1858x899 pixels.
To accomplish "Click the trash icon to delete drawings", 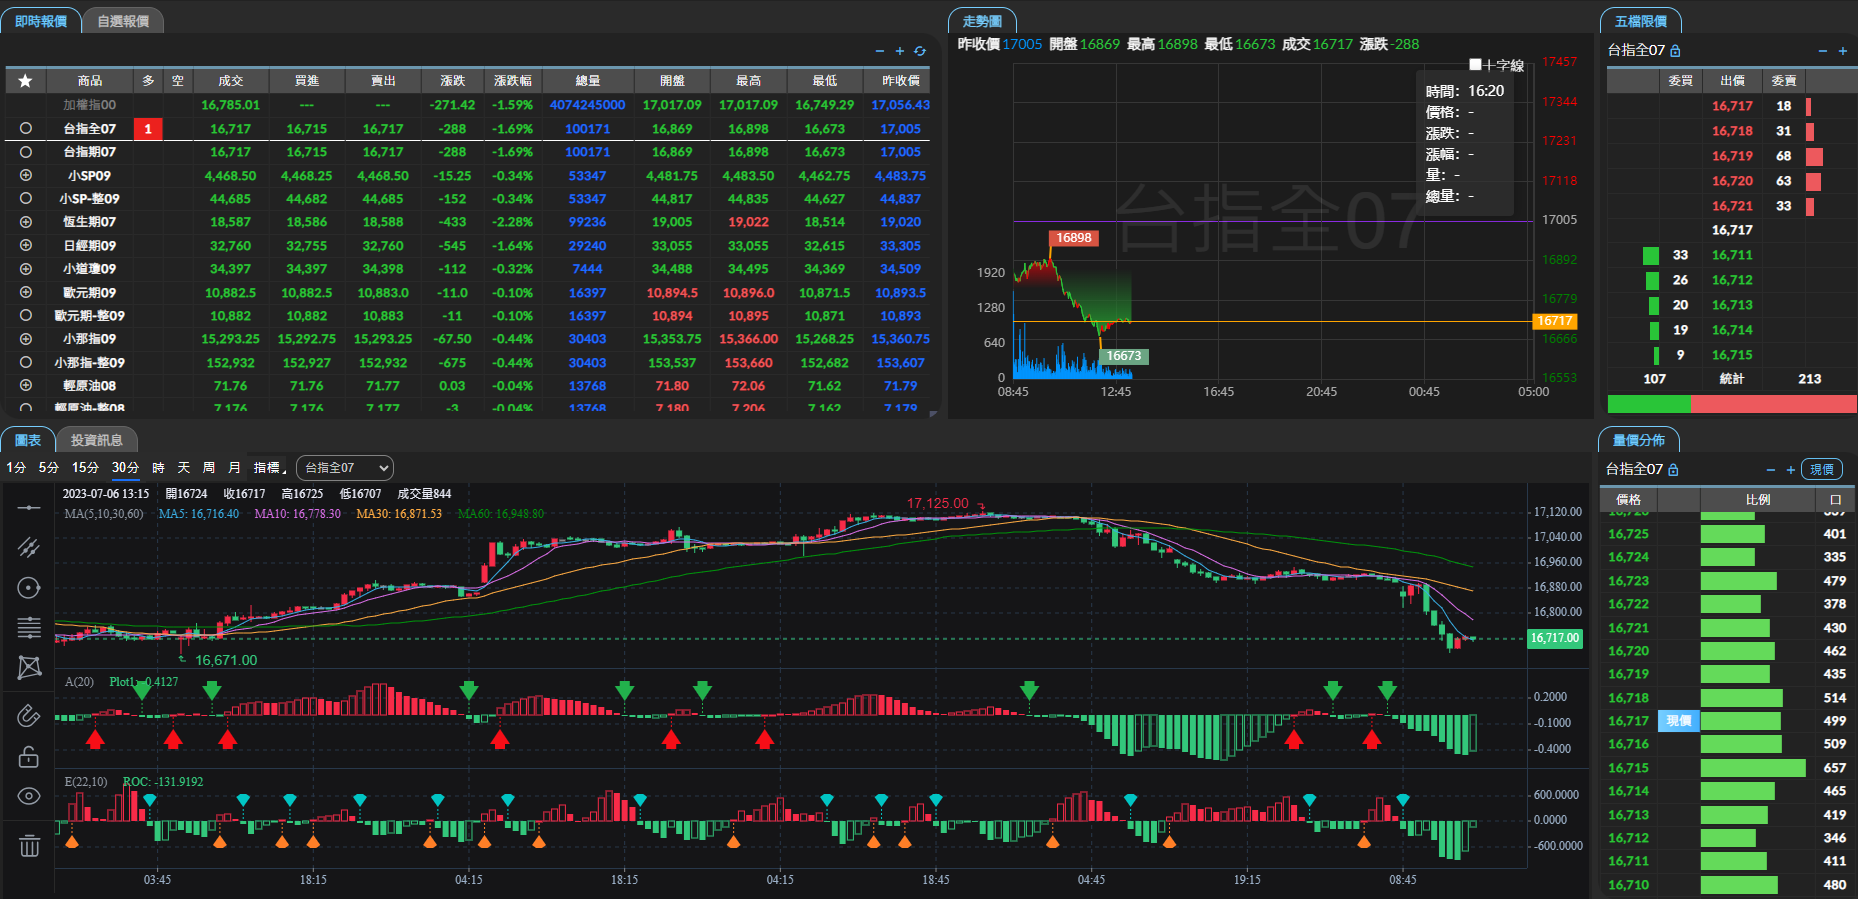I will point(29,846).
